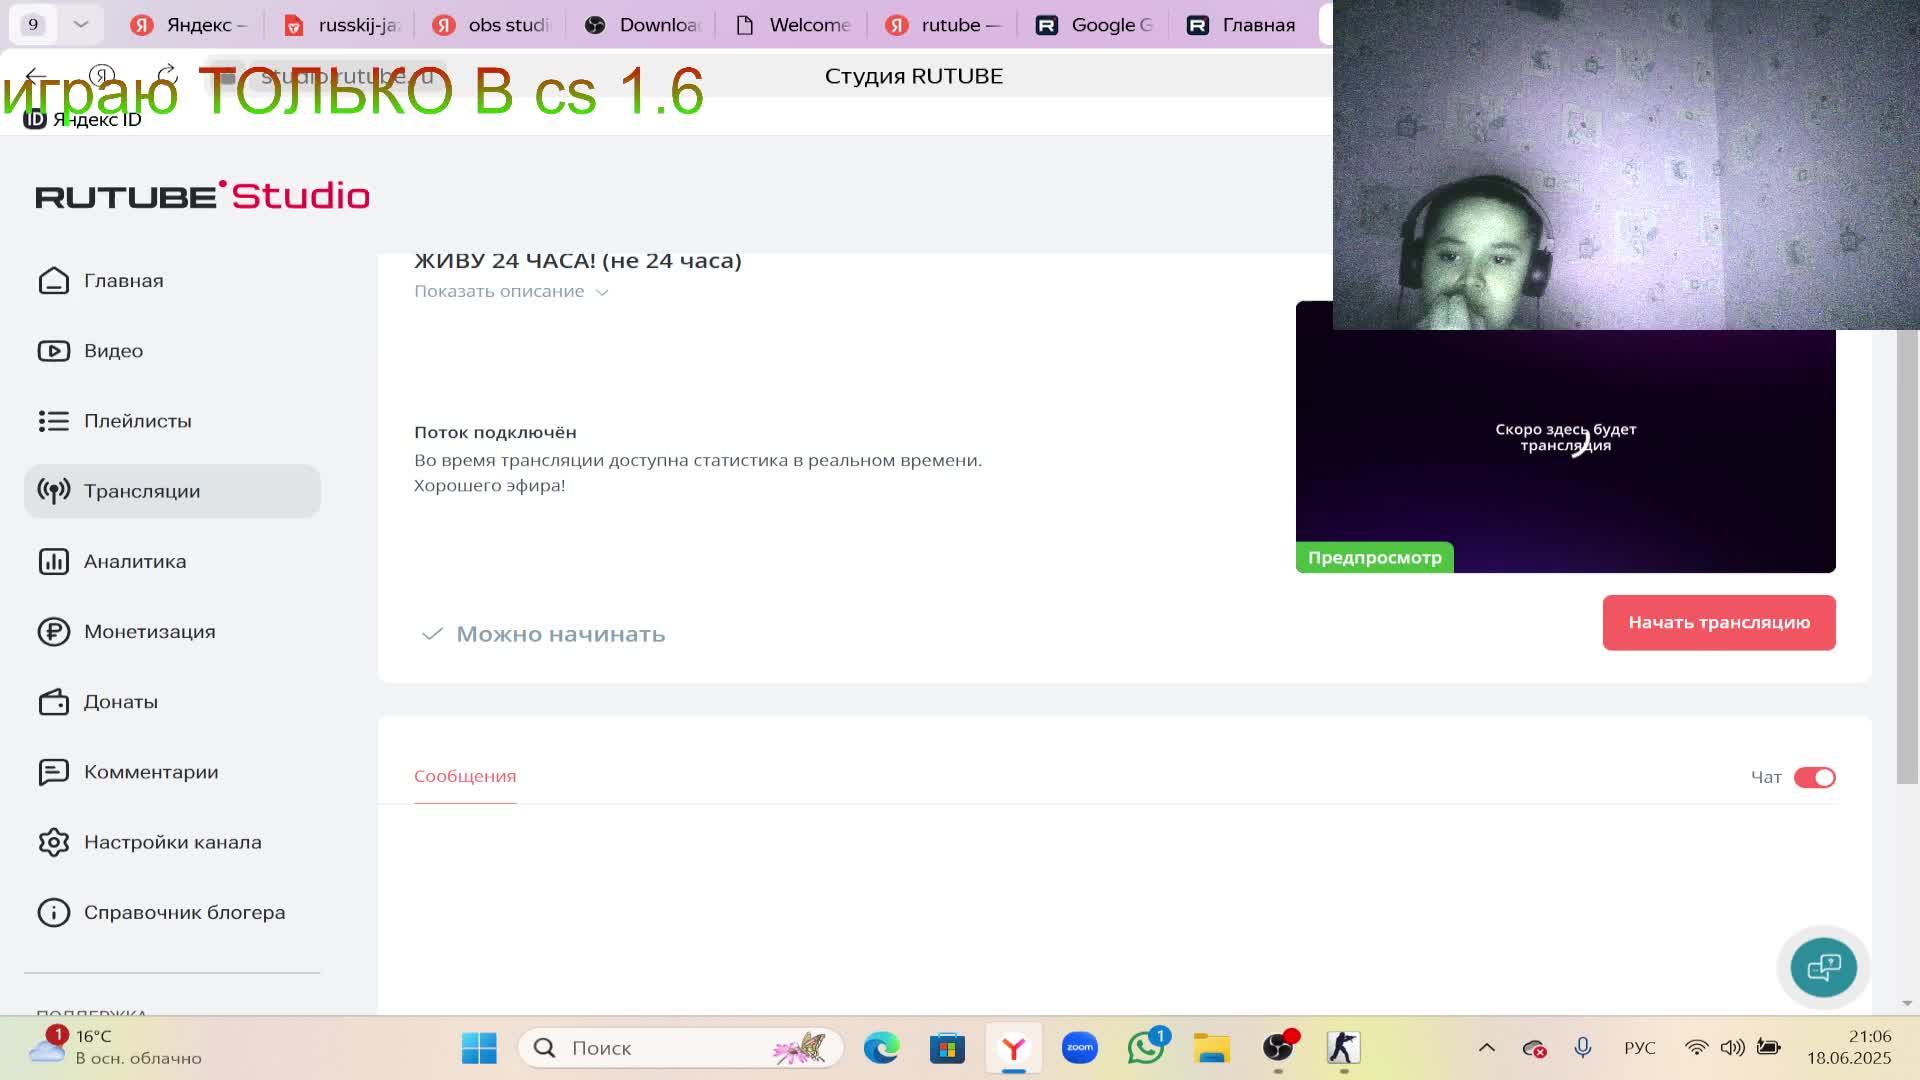This screenshot has height=1080, width=1920.
Task: Click the Можно начинать status
Action: click(x=544, y=634)
